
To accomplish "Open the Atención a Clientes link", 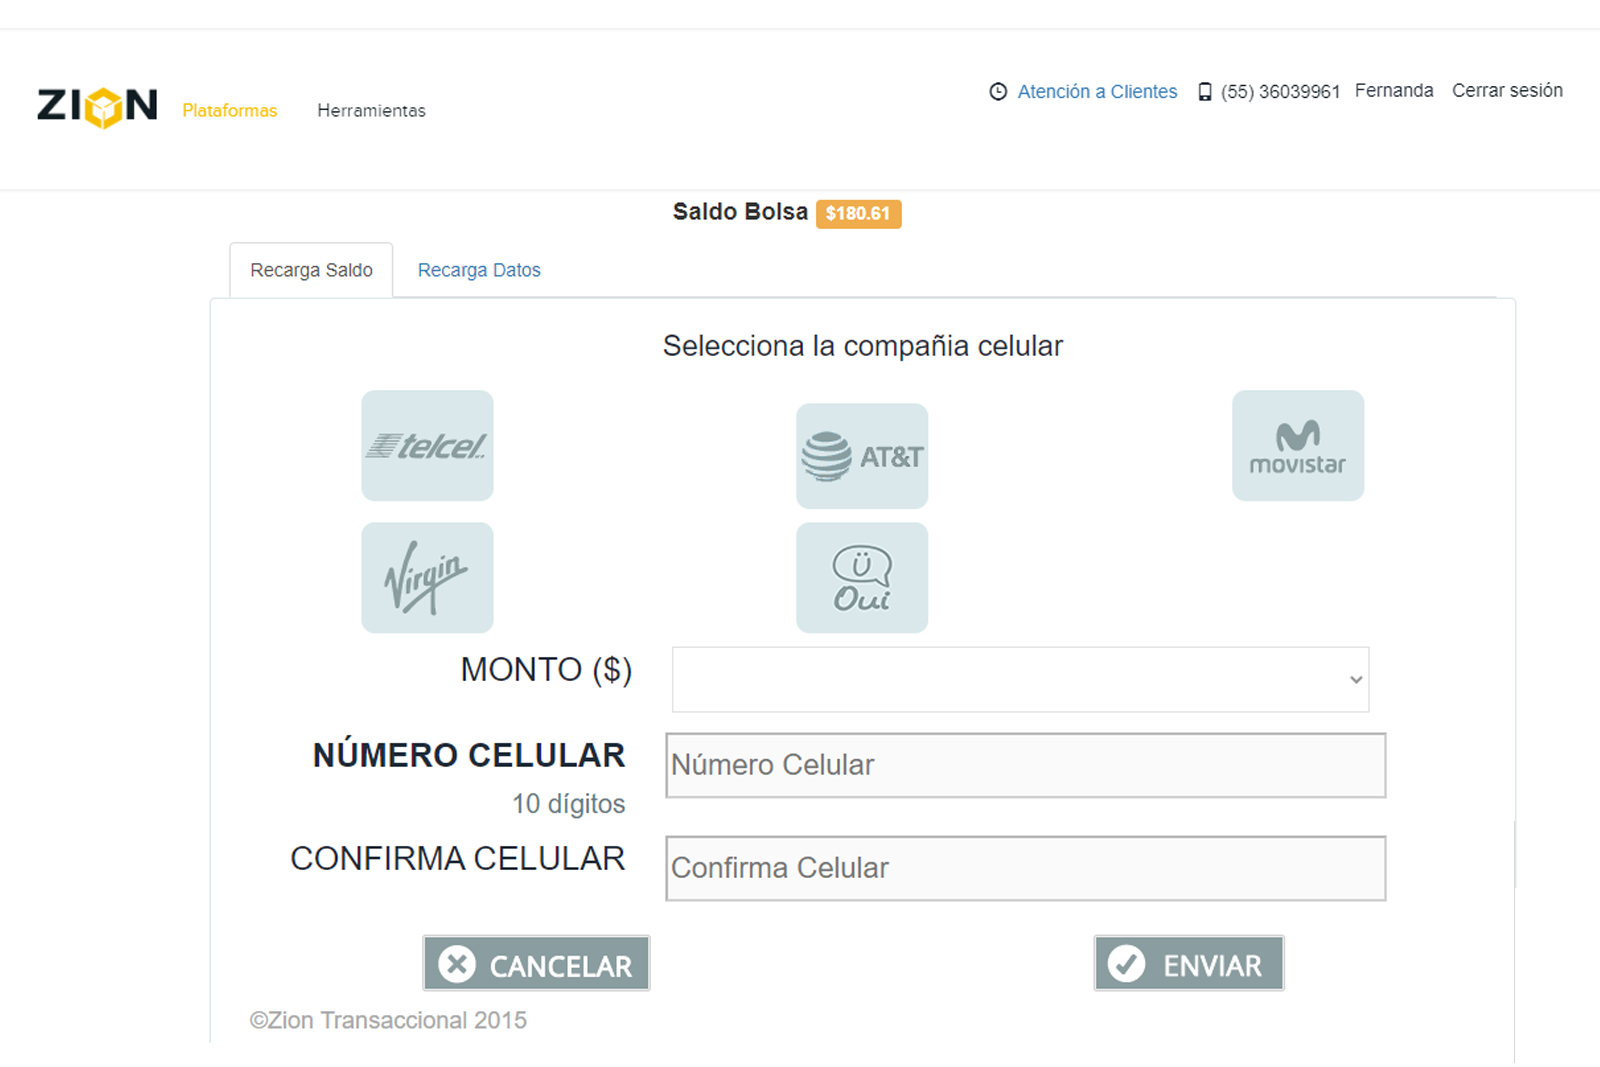I will [1097, 92].
